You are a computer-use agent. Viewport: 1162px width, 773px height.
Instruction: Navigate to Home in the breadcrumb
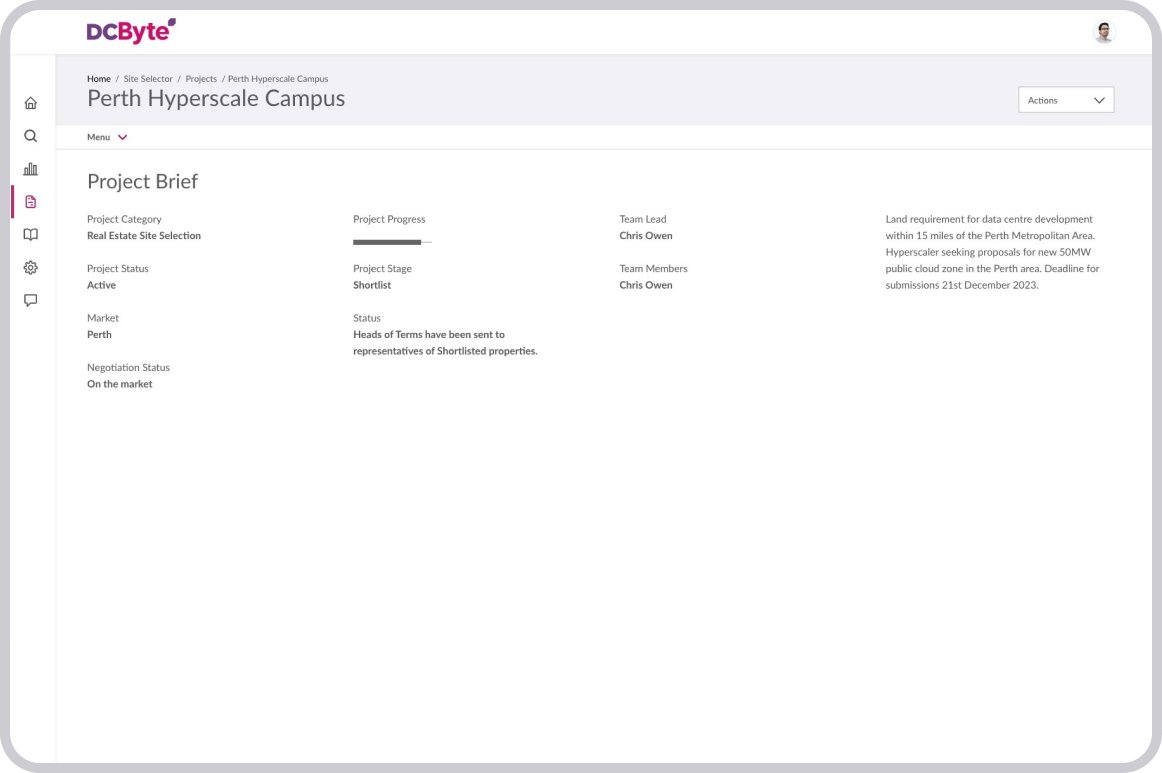pos(98,79)
